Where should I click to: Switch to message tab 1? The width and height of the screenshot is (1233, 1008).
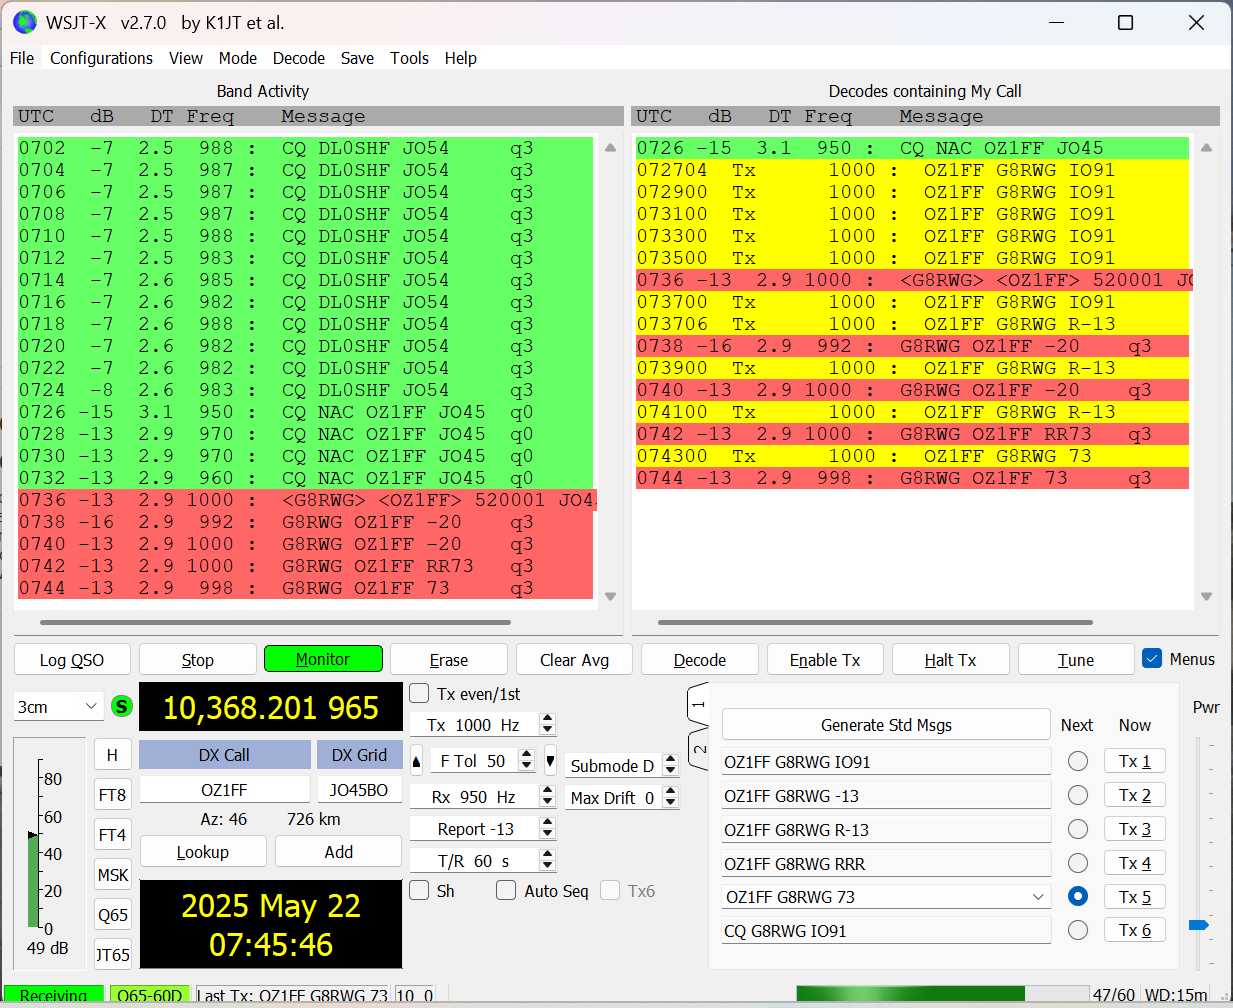[698, 705]
